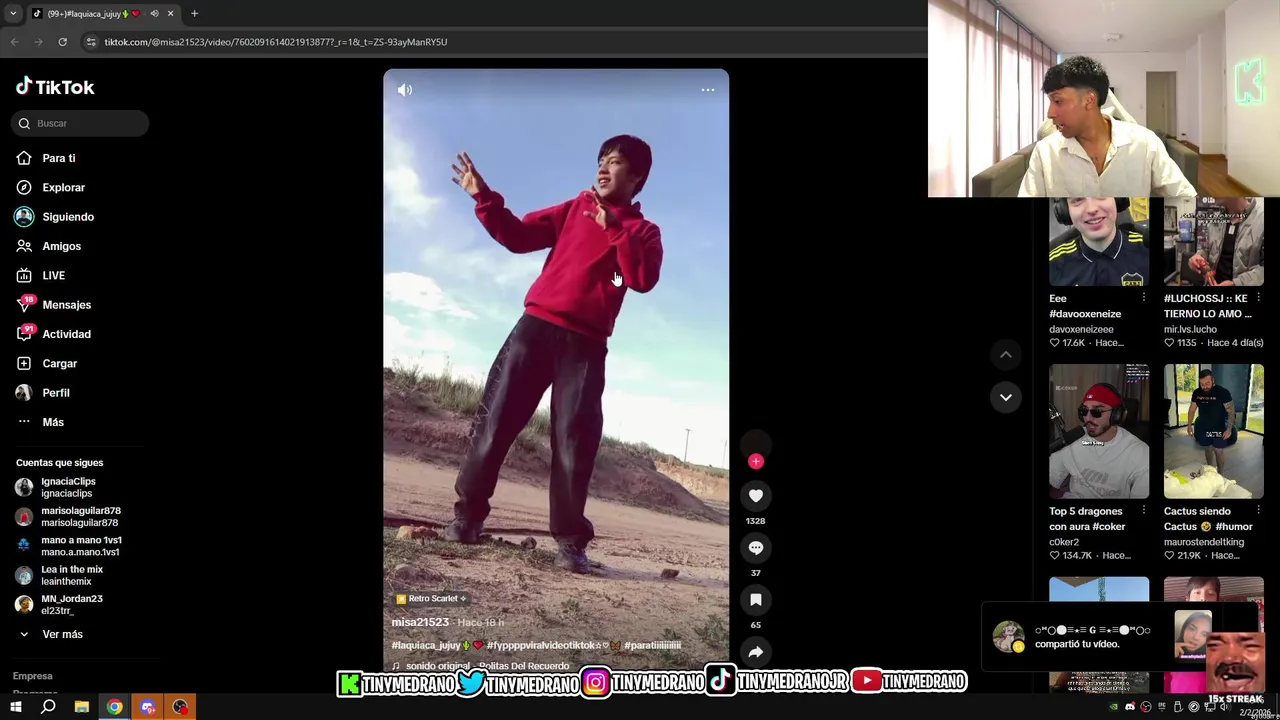Screen dimensions: 1280x720
Task: Open mano a mano 1vs1 account
Action: tap(69, 546)
